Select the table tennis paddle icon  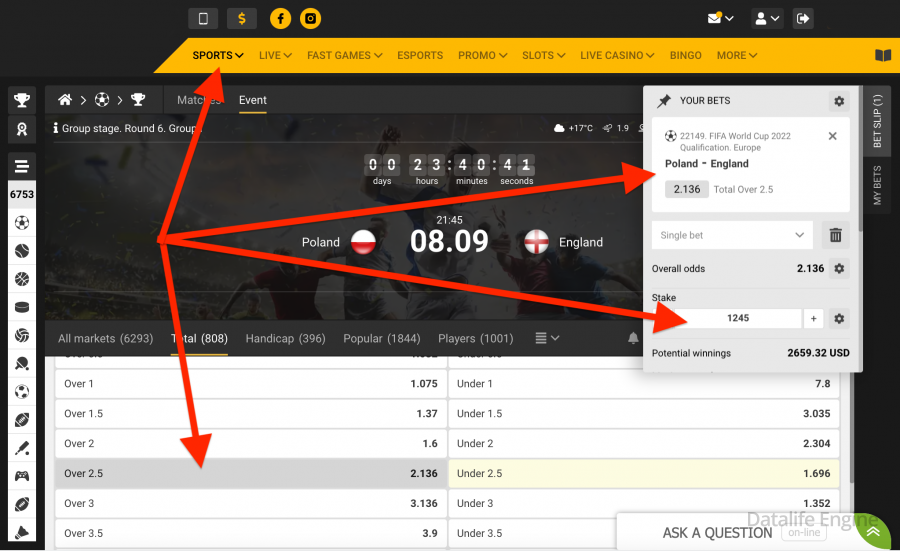coord(22,363)
